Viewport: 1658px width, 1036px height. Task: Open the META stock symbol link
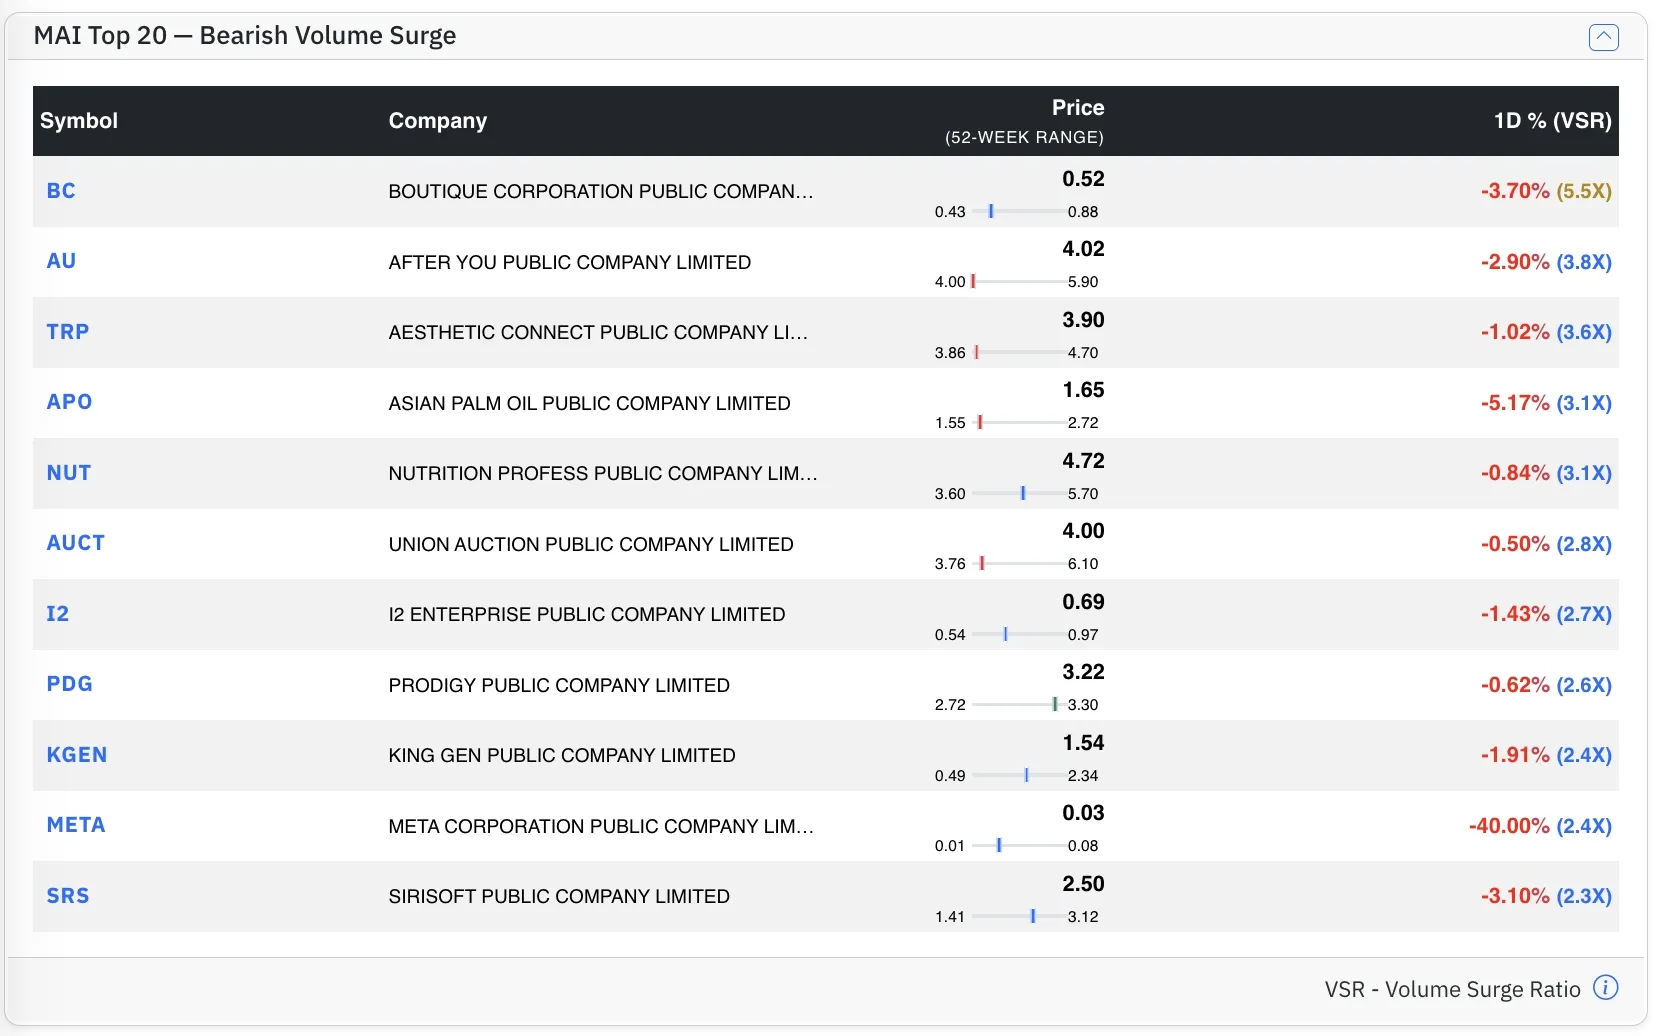[x=76, y=825]
